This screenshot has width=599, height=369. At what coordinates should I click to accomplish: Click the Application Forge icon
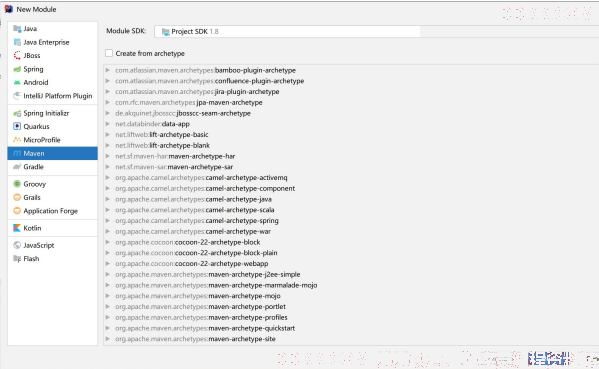17,211
